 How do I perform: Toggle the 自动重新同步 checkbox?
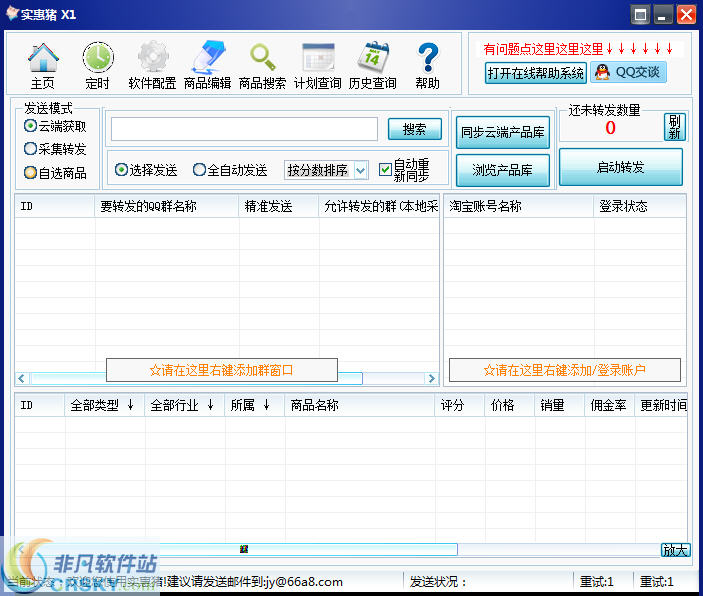385,170
